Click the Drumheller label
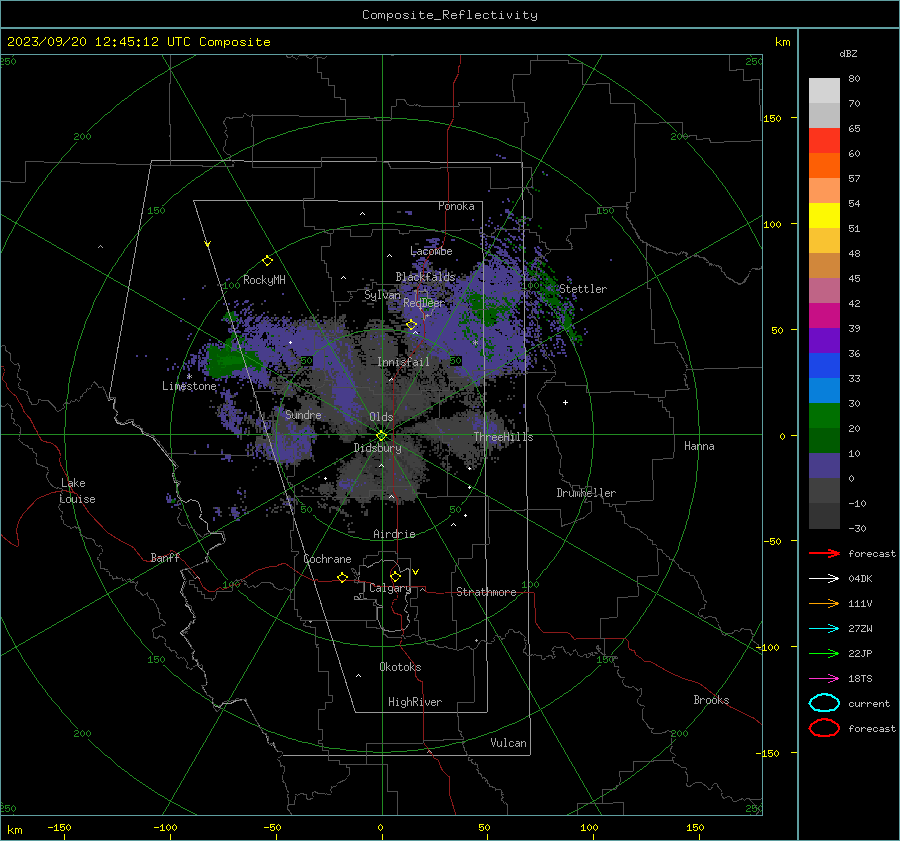900x841 pixels. click(586, 493)
